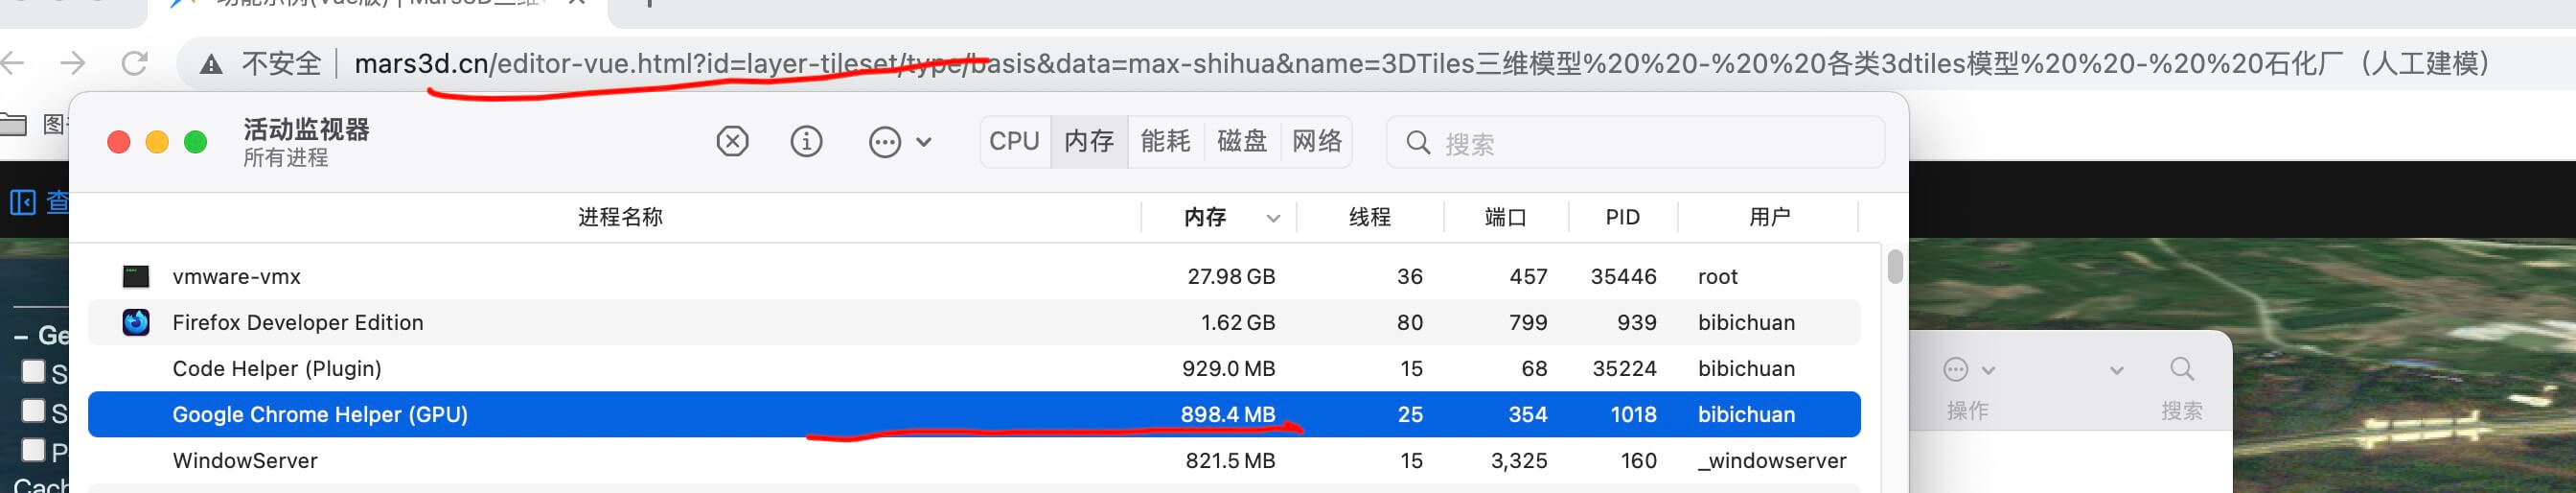2576x493 pixels.
Task: Click the browser reload icon
Action: tap(134, 64)
